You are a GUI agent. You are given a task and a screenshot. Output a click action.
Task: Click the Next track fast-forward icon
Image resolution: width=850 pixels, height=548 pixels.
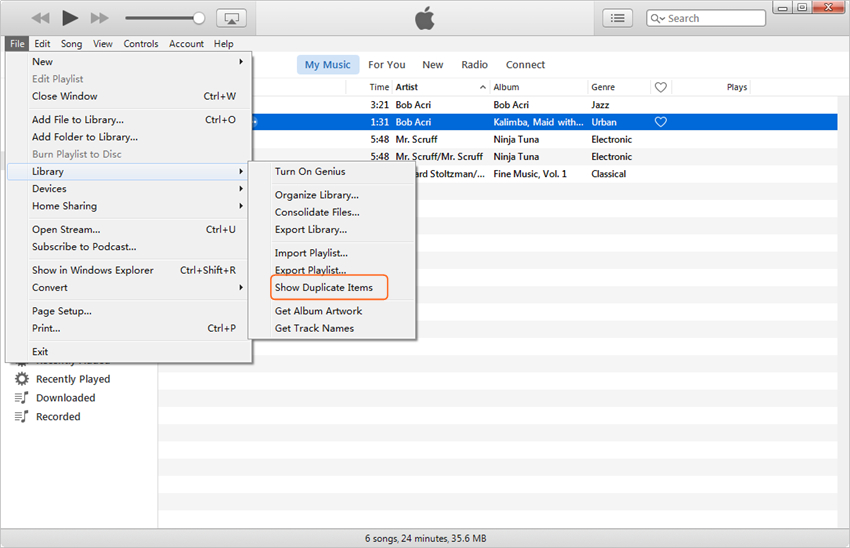99,18
